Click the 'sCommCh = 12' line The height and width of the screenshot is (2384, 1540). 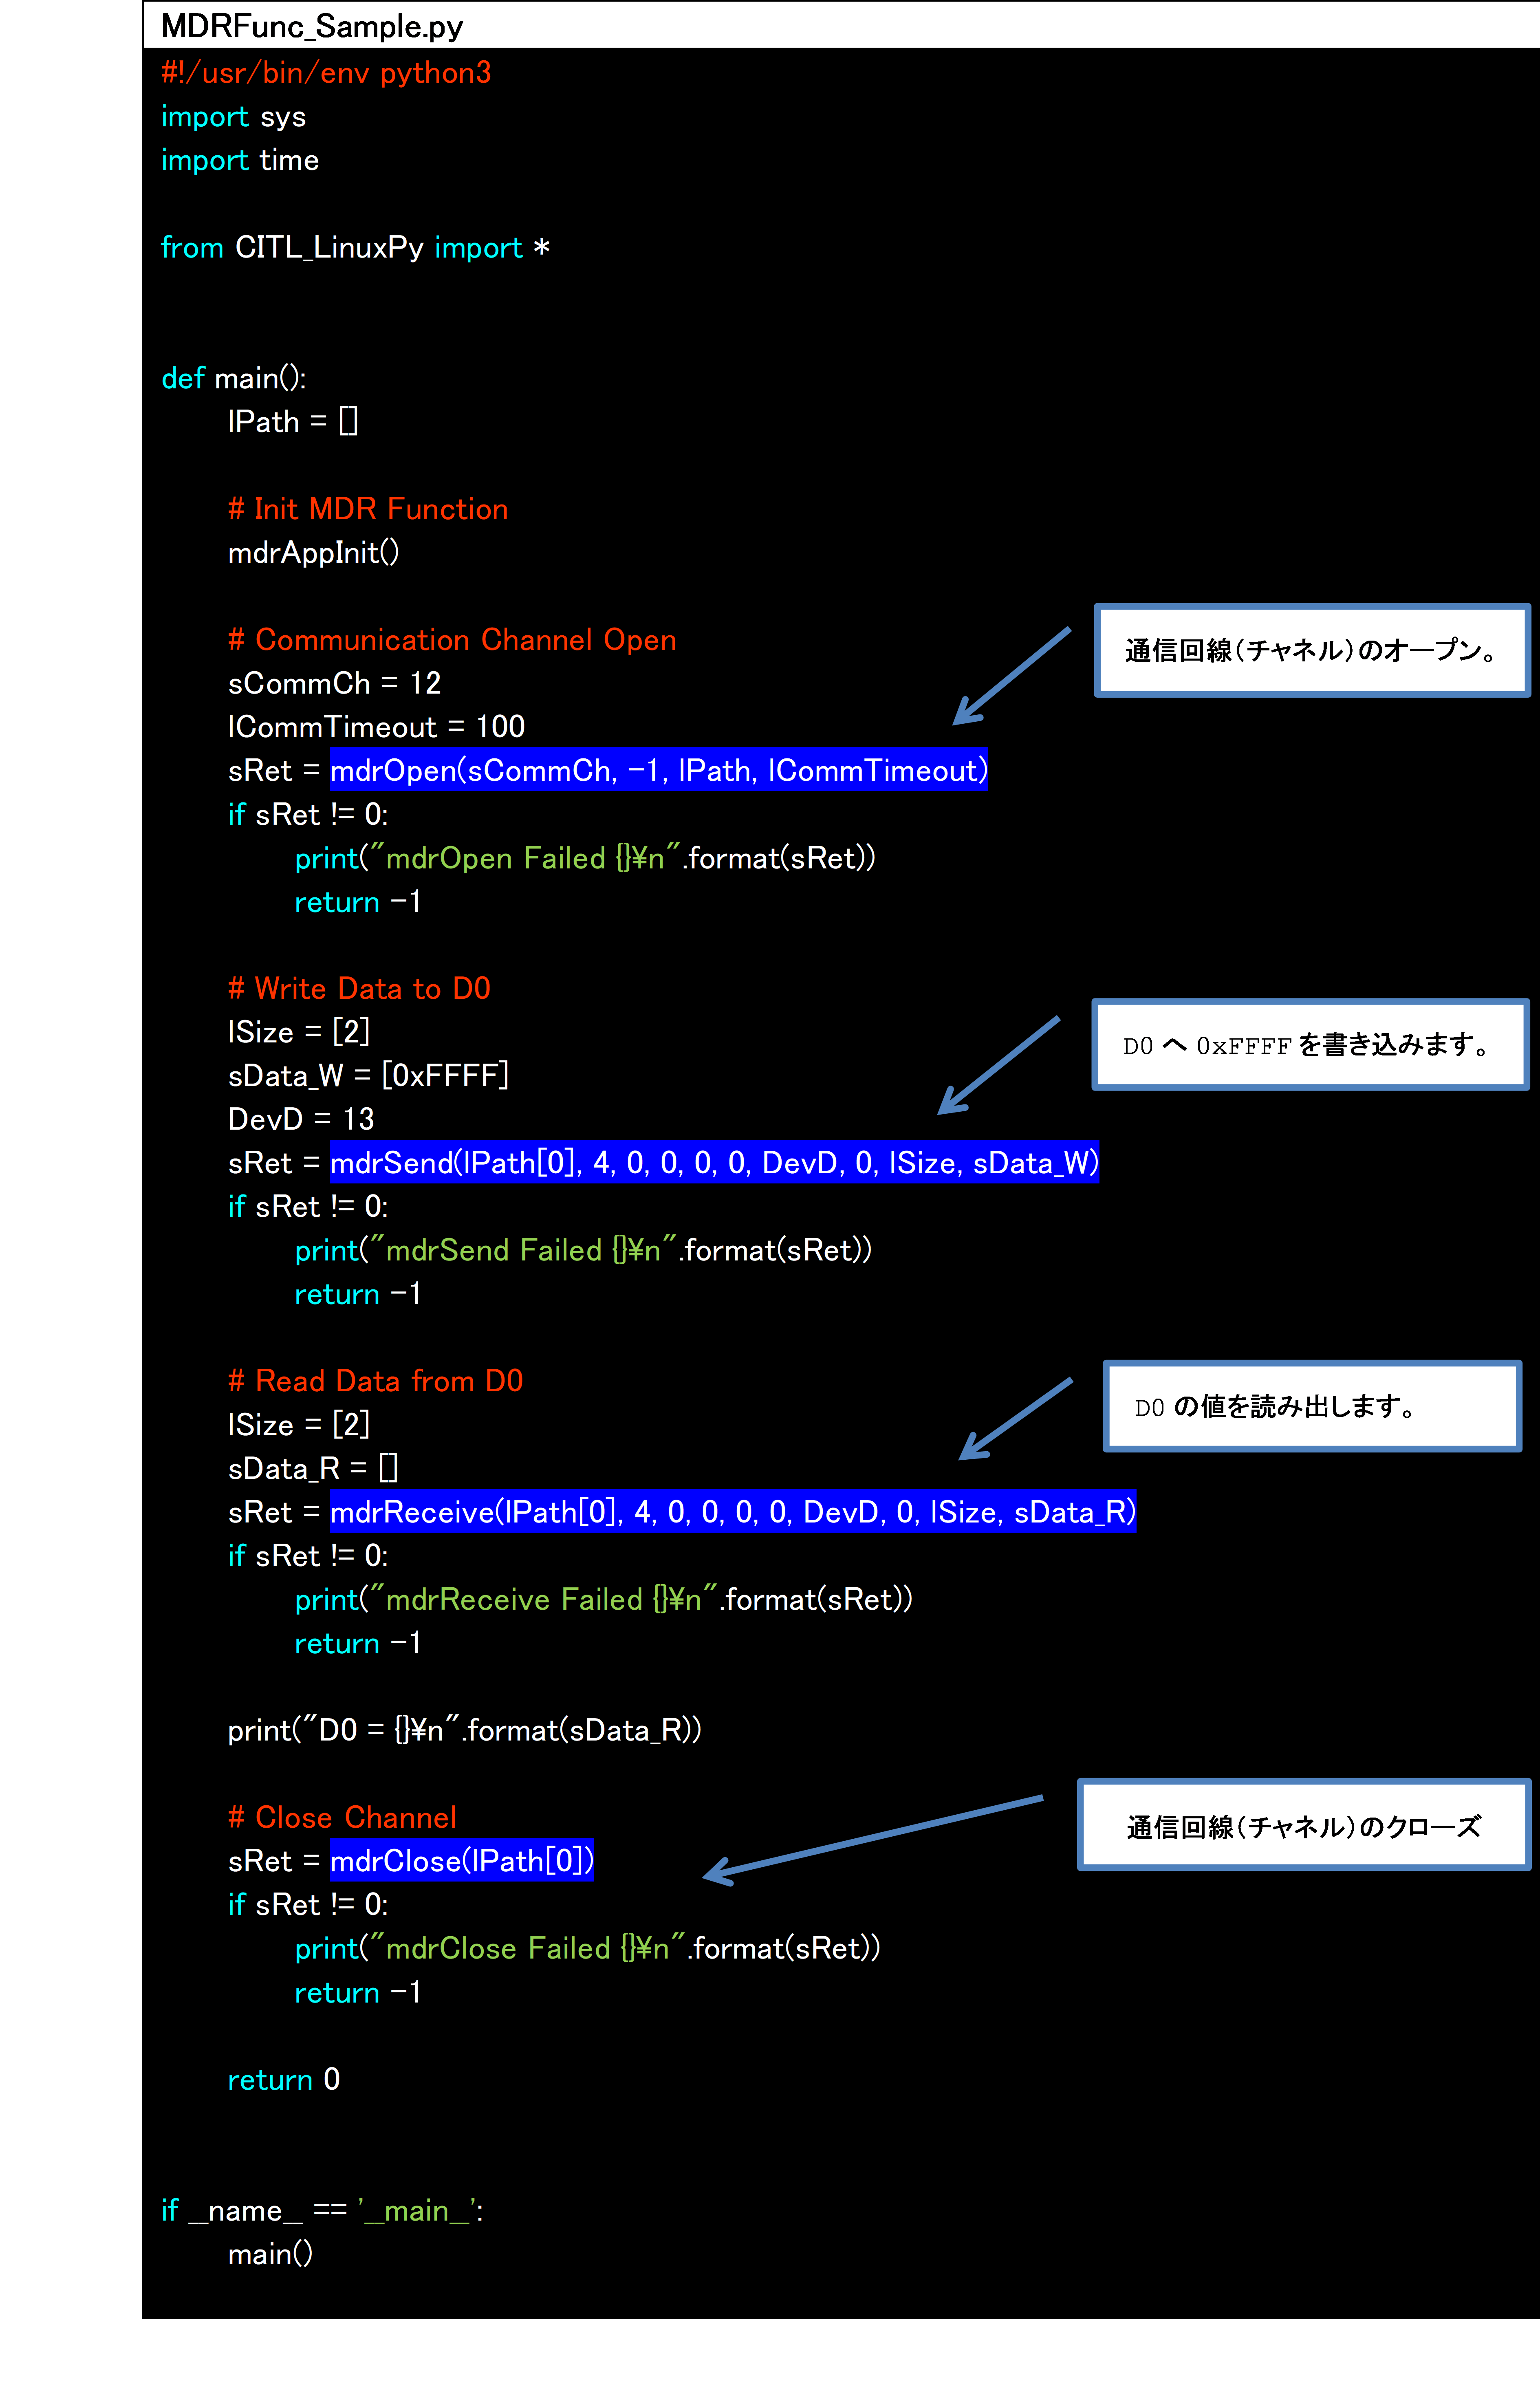pos(334,683)
